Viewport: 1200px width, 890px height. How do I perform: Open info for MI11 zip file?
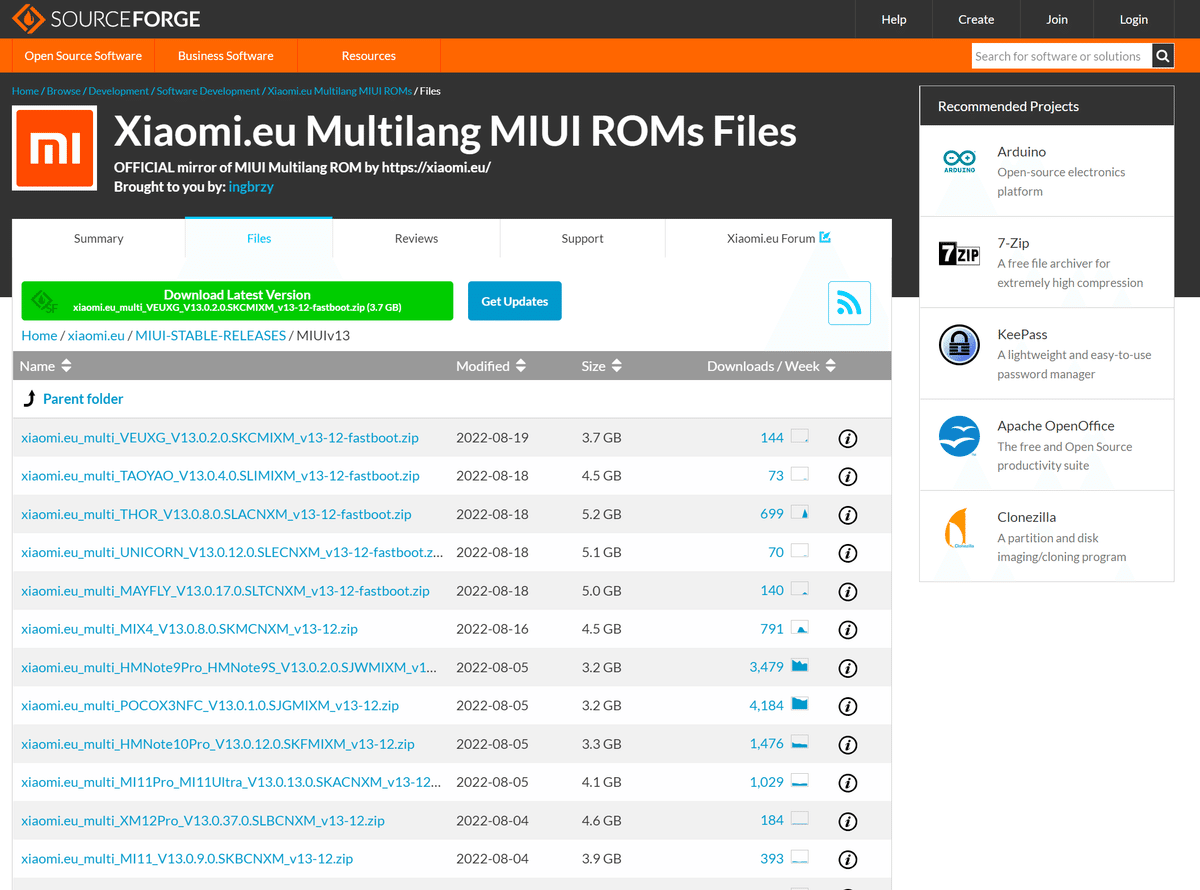[848, 859]
